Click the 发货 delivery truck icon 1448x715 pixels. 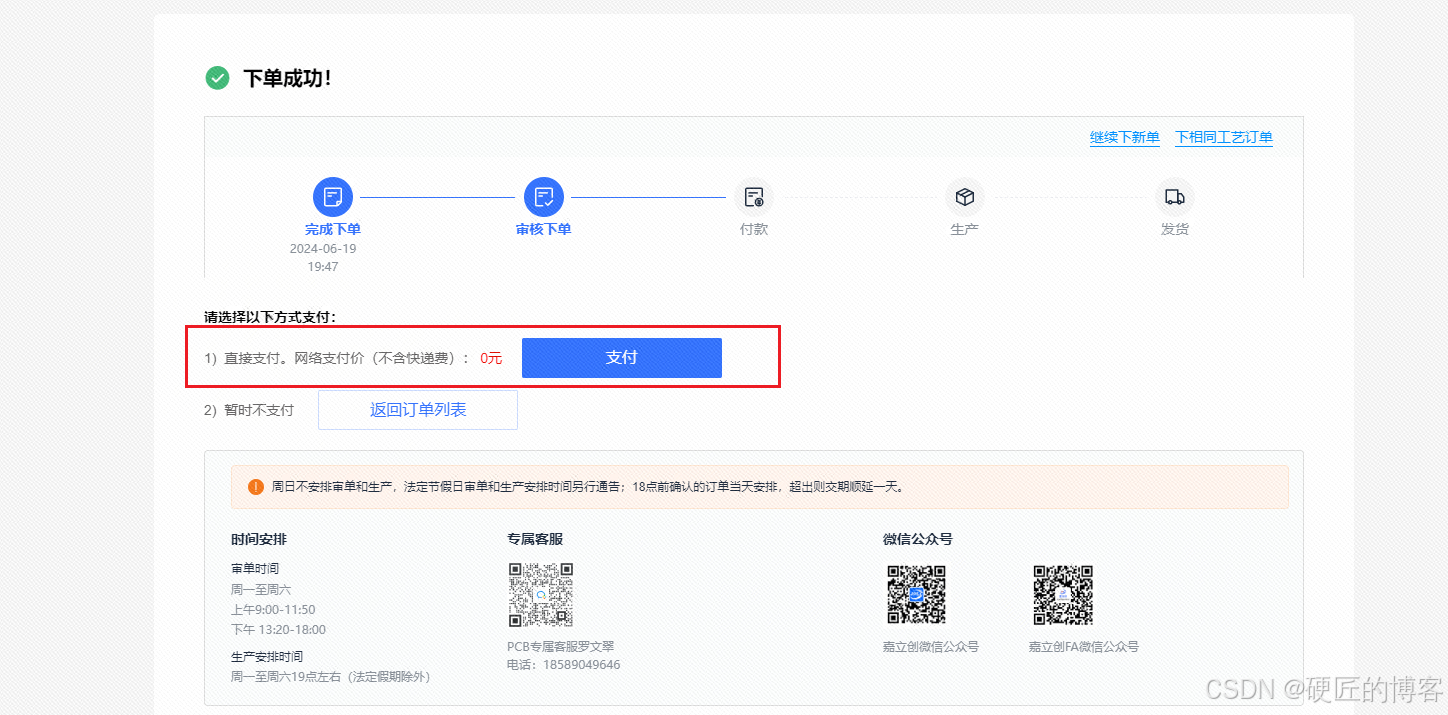coord(1175,197)
